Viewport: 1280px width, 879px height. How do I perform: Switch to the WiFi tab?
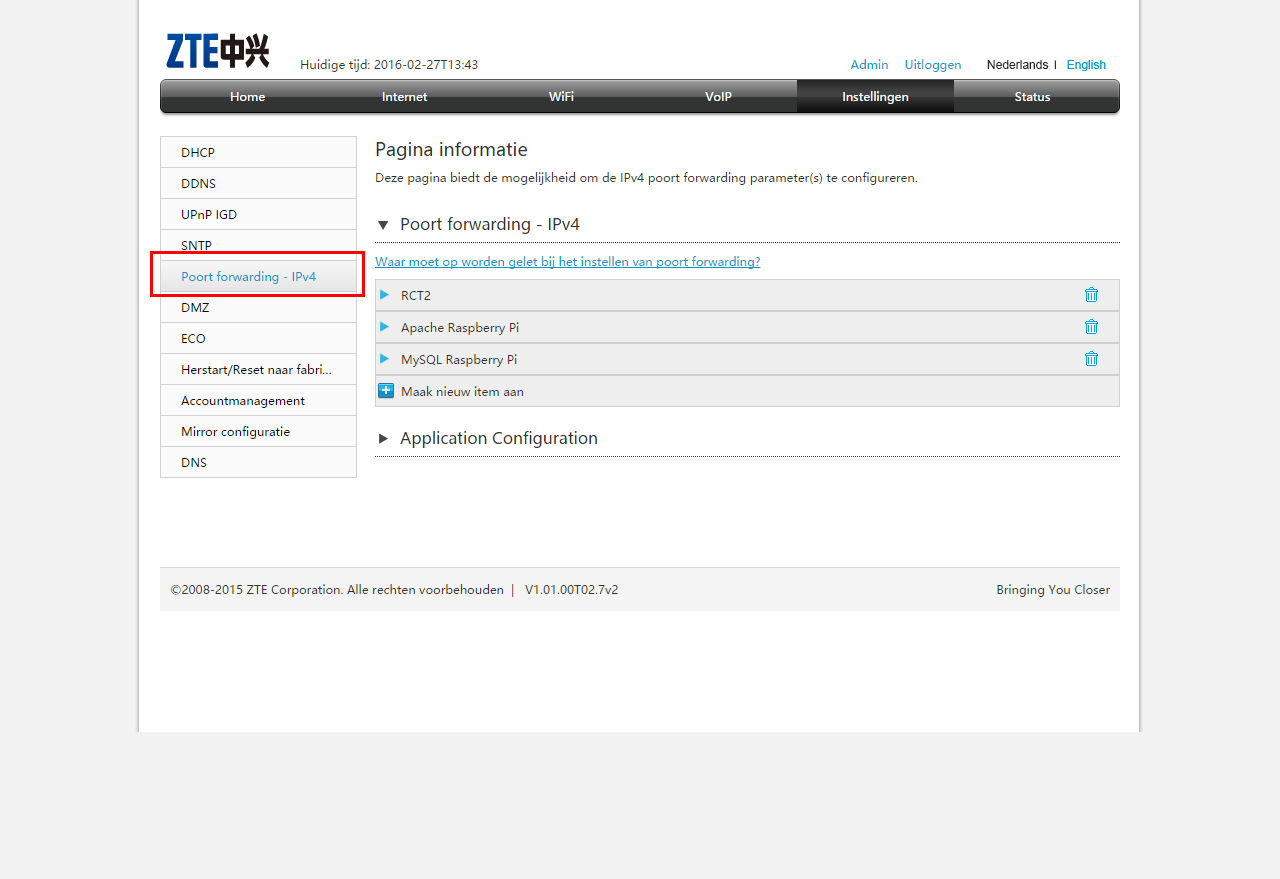coord(561,97)
